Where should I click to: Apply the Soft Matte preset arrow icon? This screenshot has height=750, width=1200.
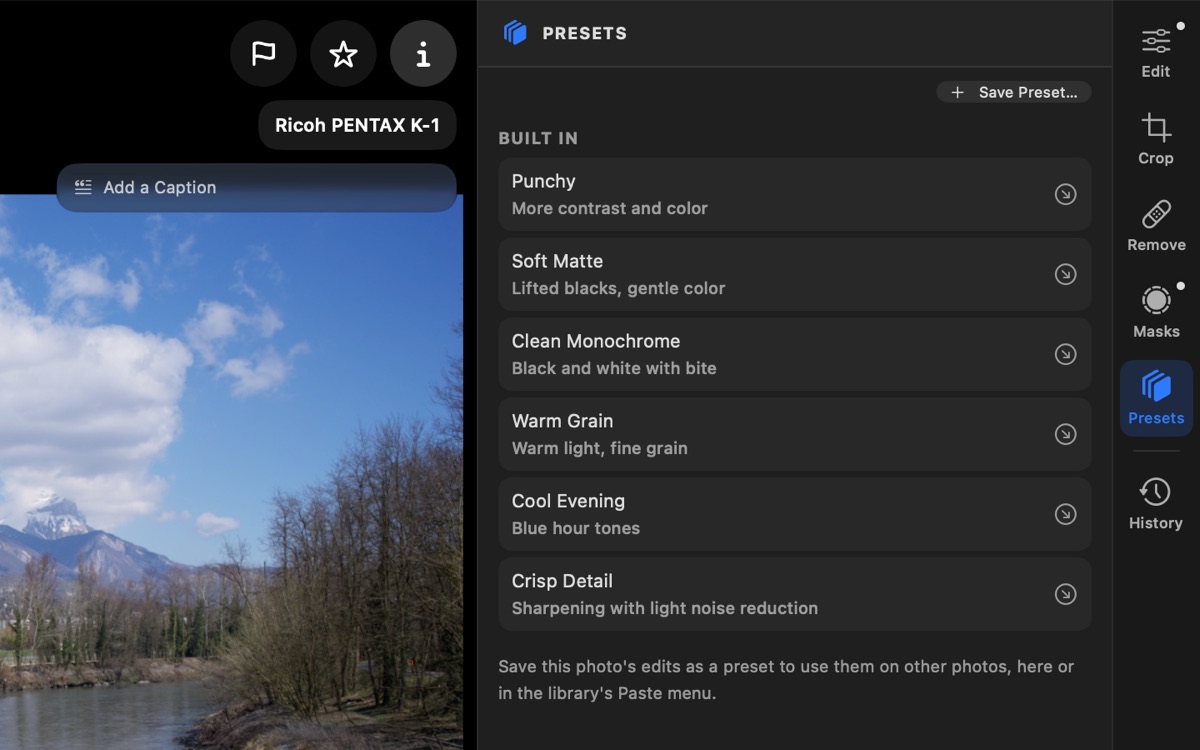tap(1066, 274)
